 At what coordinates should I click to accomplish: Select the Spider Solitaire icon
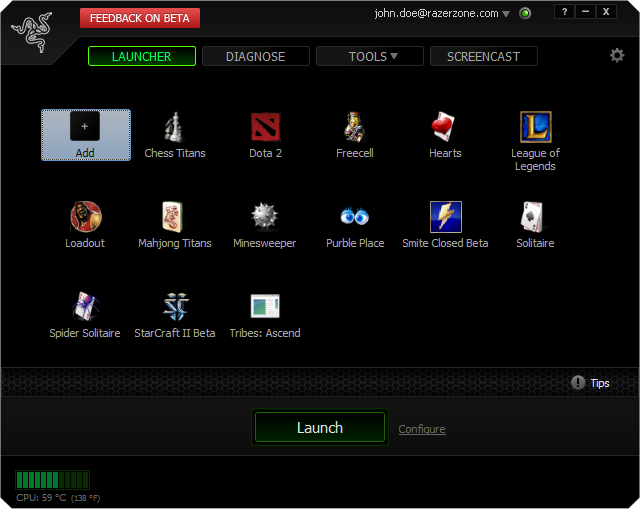(x=85, y=306)
